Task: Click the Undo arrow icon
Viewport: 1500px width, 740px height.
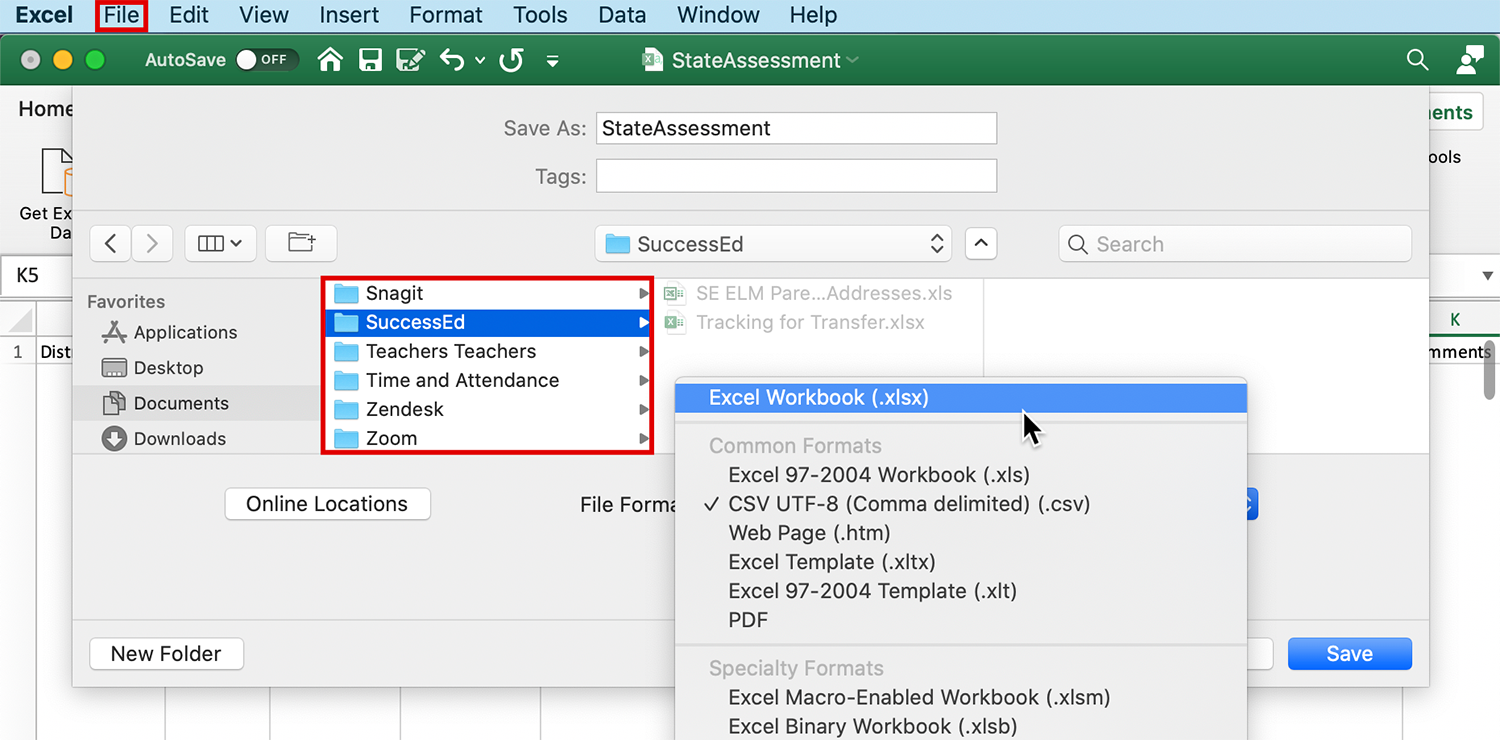Action: click(452, 60)
